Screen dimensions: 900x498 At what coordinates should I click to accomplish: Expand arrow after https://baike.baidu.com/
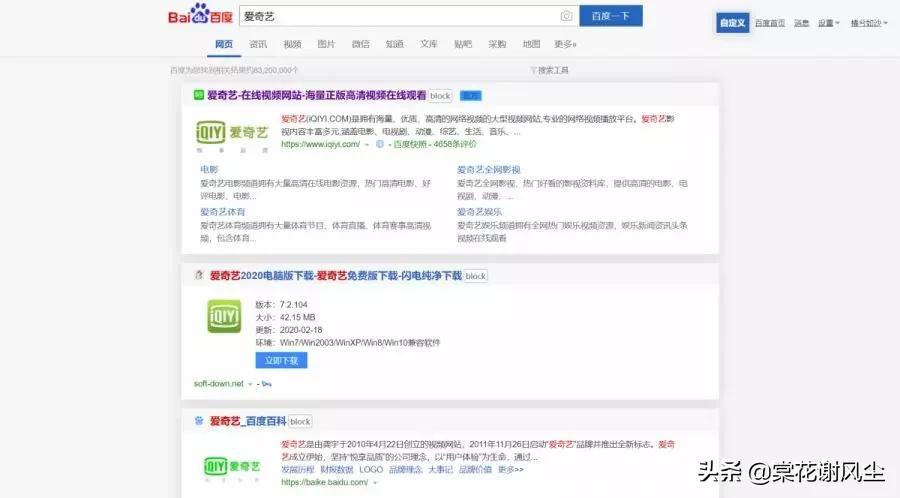[375, 483]
